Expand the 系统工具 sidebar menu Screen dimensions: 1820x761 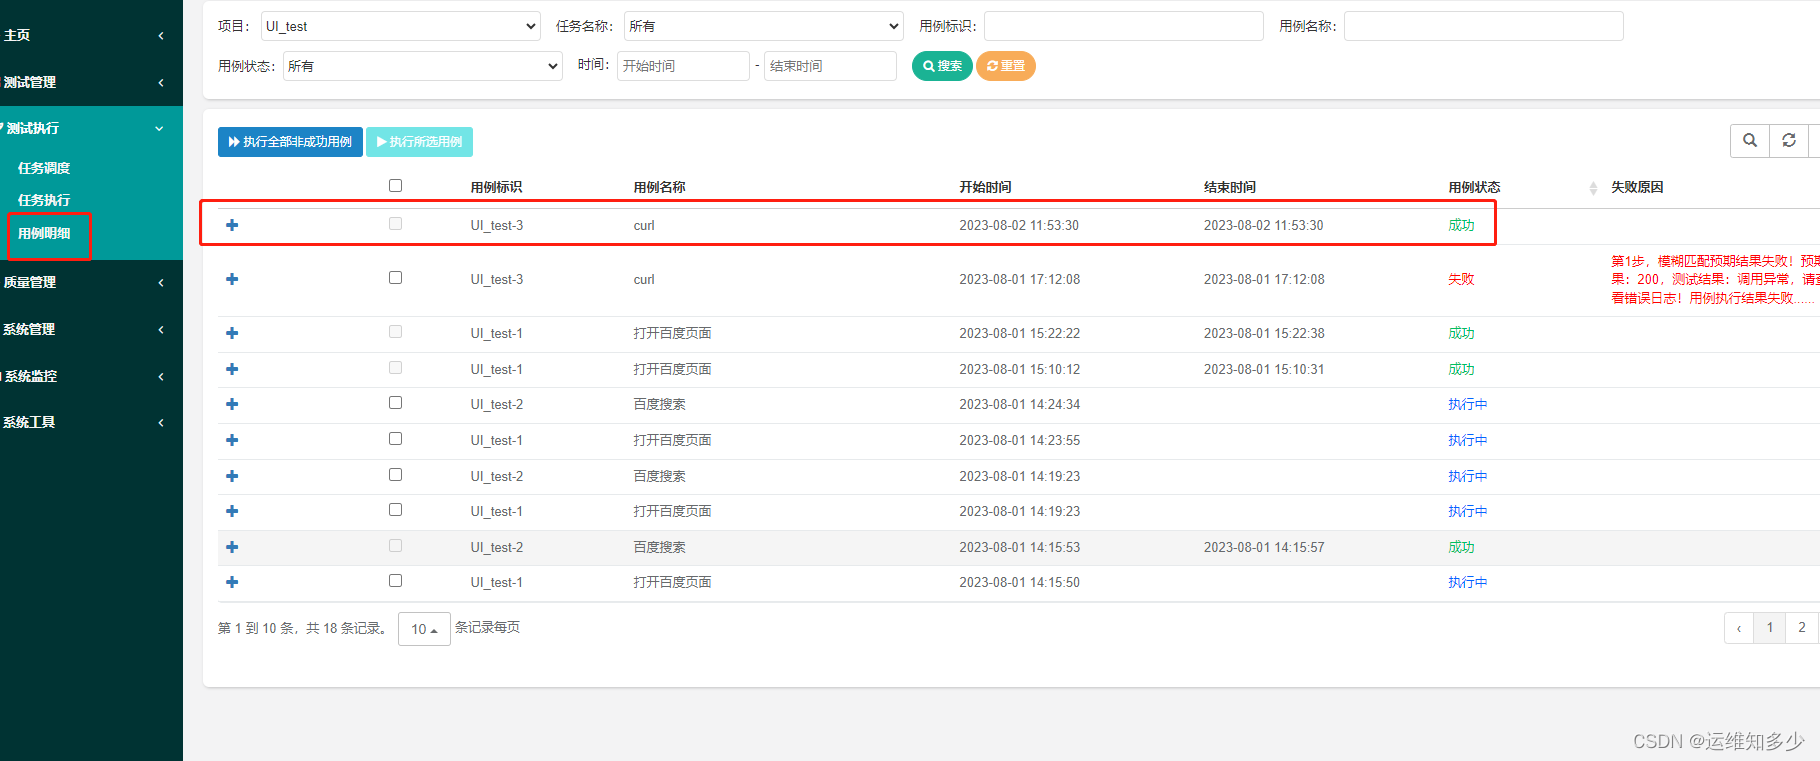(91, 422)
